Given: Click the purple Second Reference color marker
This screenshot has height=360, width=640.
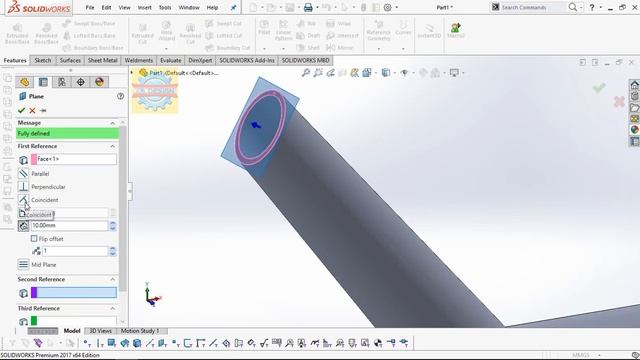Looking at the screenshot, I should coord(34,293).
